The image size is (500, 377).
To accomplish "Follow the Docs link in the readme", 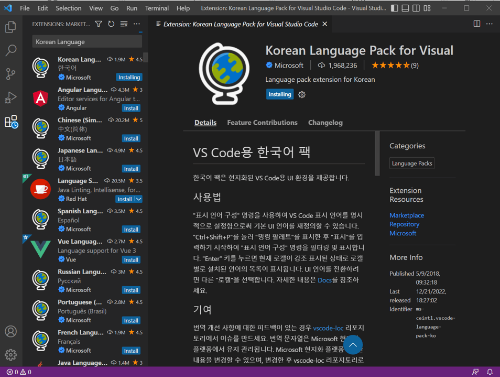I will (x=324, y=280).
